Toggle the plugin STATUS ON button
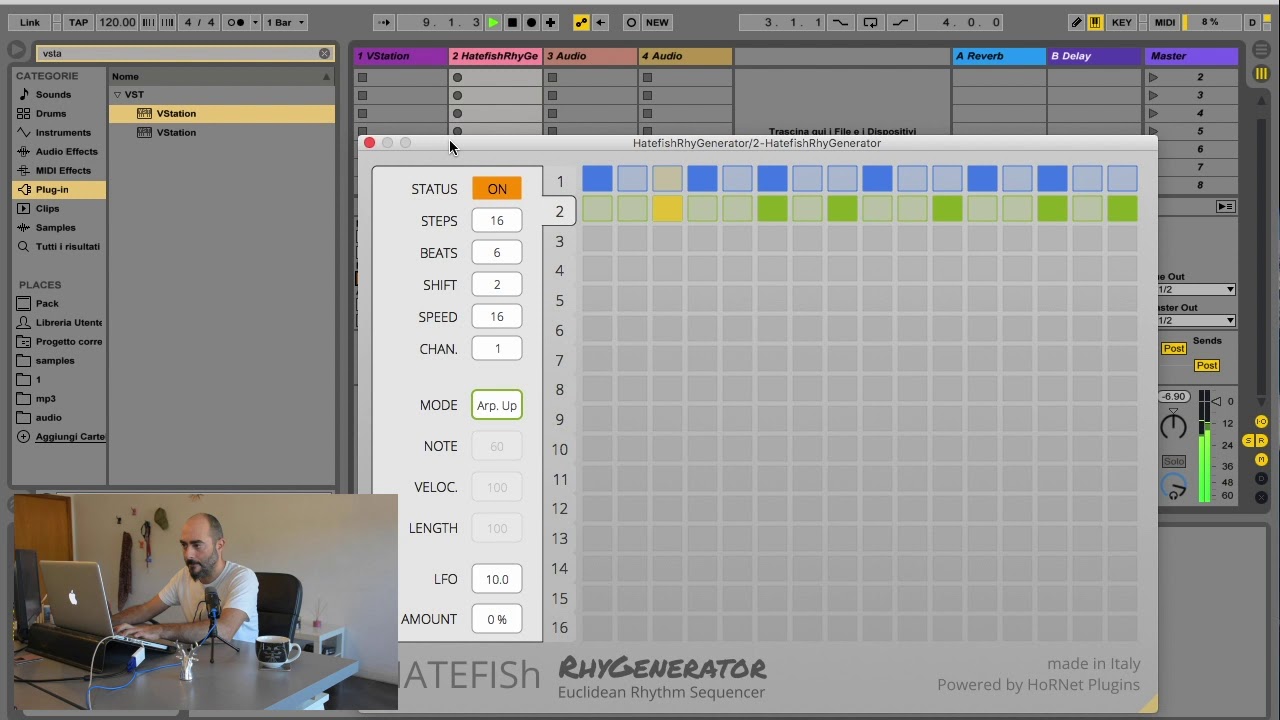Viewport: 1280px width, 720px height. coord(497,189)
